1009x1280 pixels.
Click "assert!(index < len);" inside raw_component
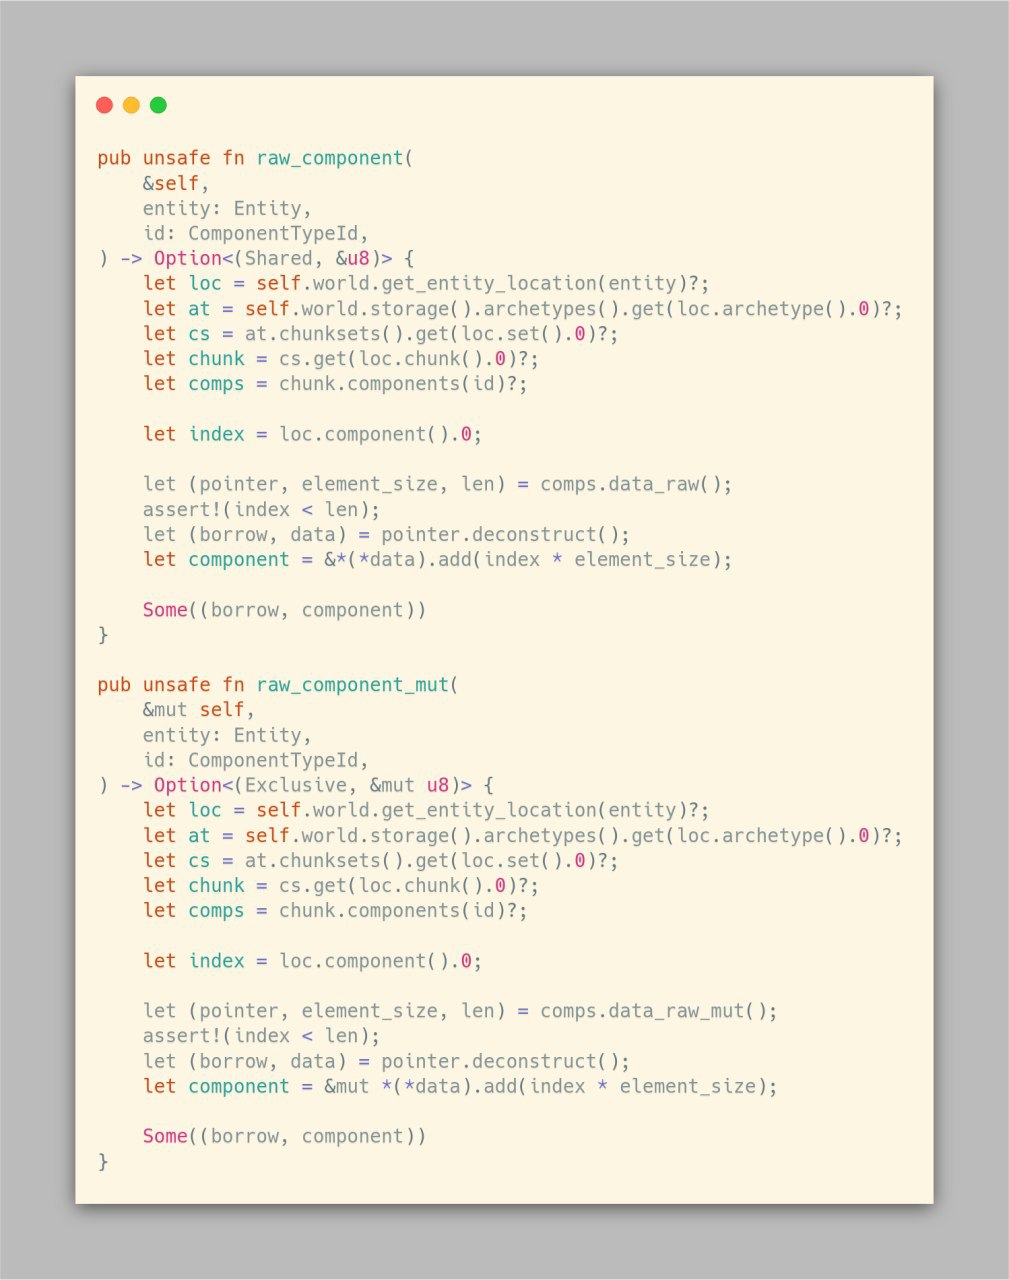click(261, 510)
